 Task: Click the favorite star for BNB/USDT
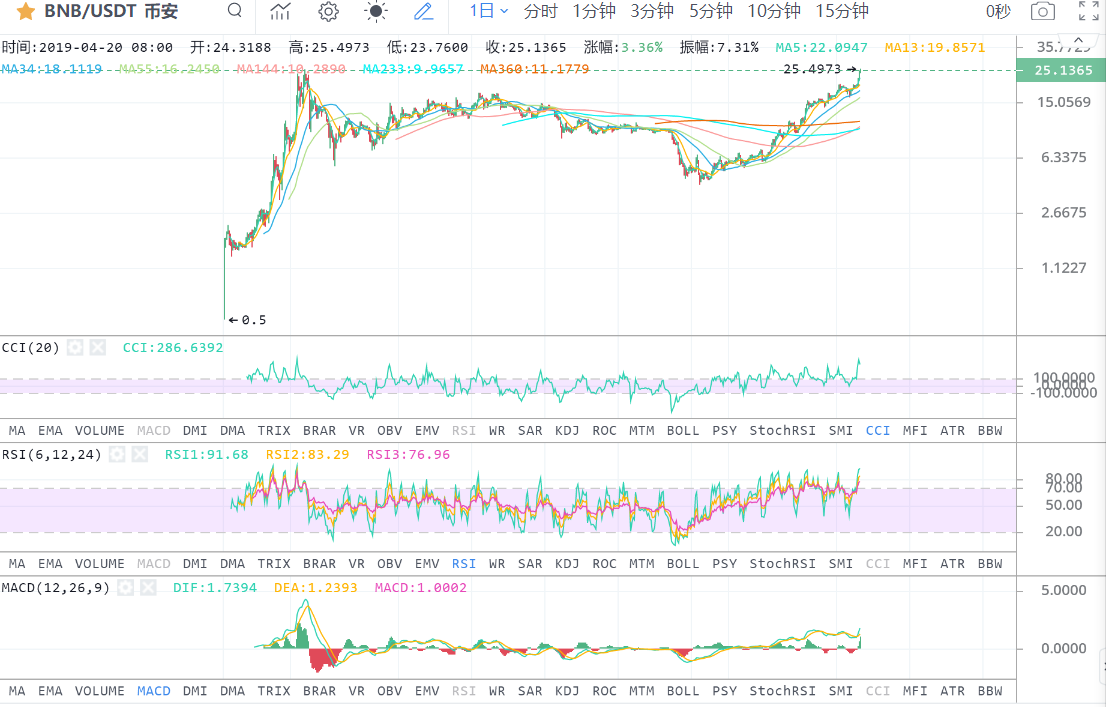pyautogui.click(x=27, y=12)
